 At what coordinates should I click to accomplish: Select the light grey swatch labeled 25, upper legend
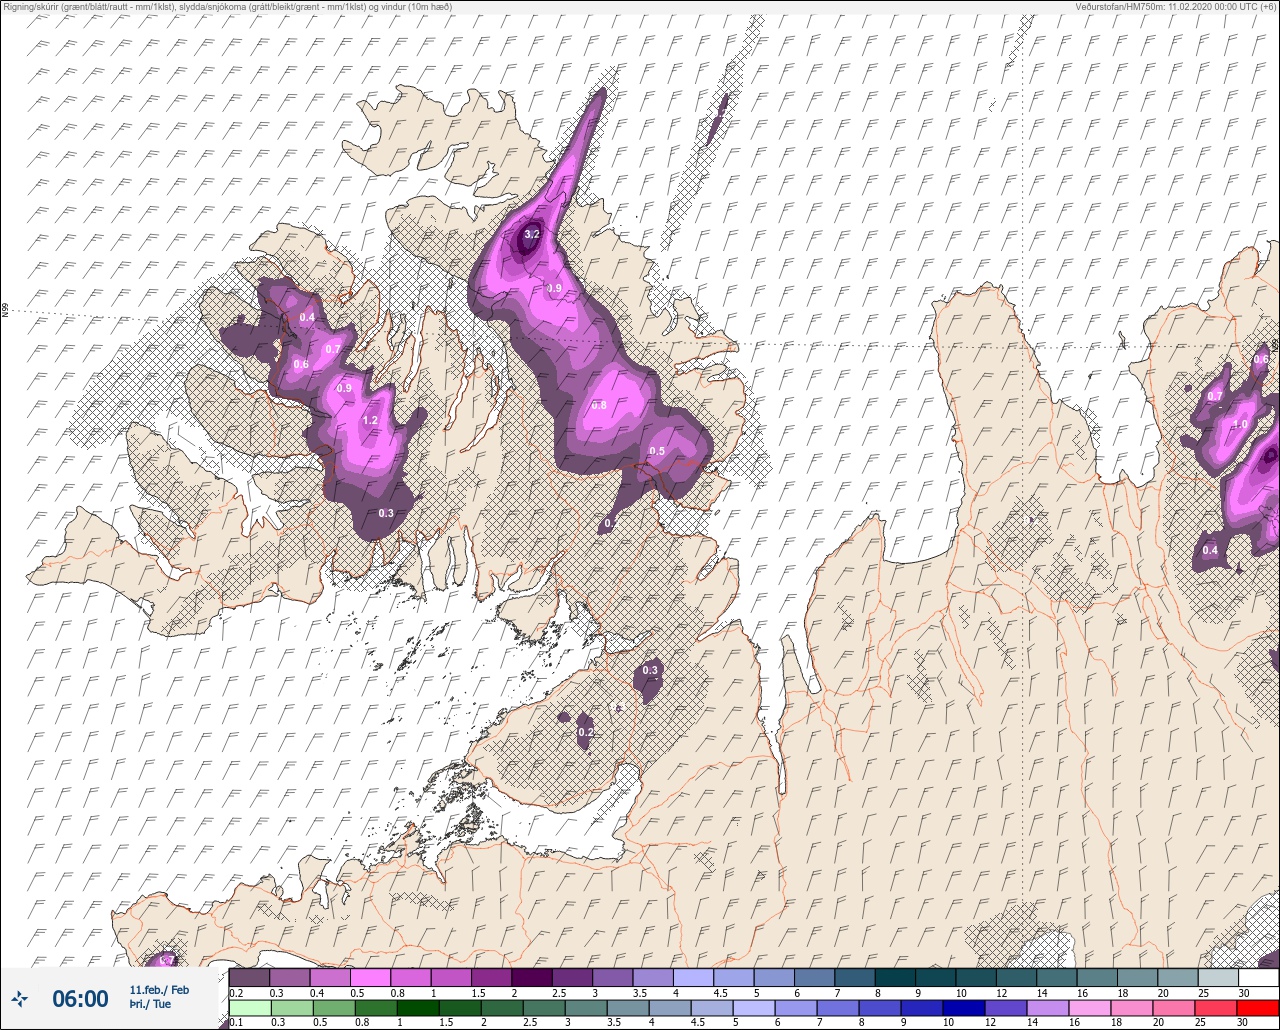pyautogui.click(x=1217, y=977)
